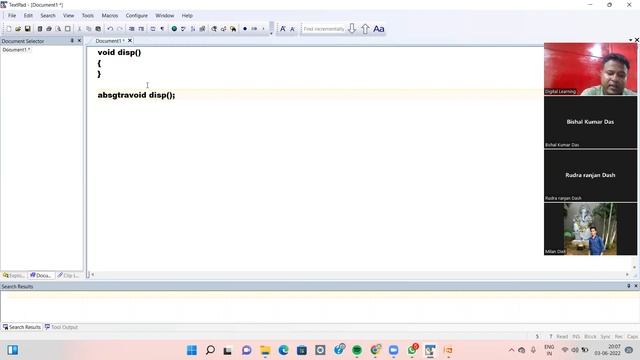Save the document with the floppy icon
The width and height of the screenshot is (640, 360).
[27, 29]
